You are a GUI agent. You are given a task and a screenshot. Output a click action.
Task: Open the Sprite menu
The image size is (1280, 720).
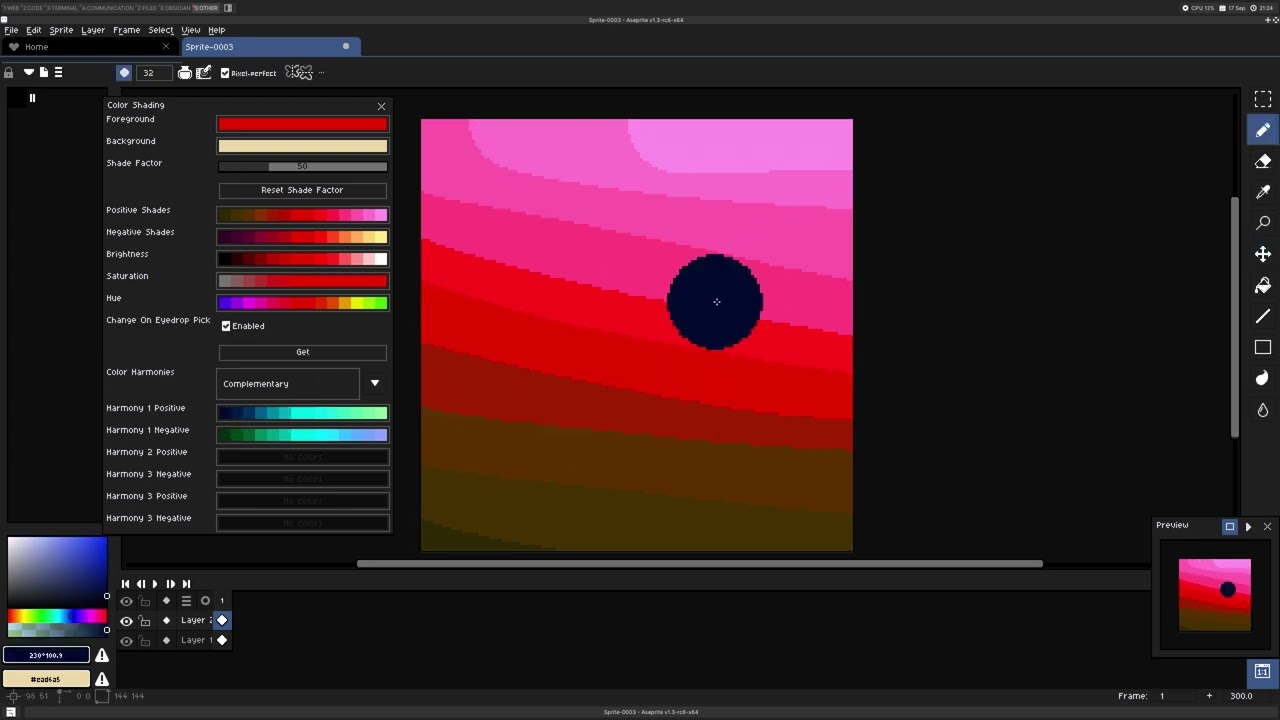coord(61,30)
